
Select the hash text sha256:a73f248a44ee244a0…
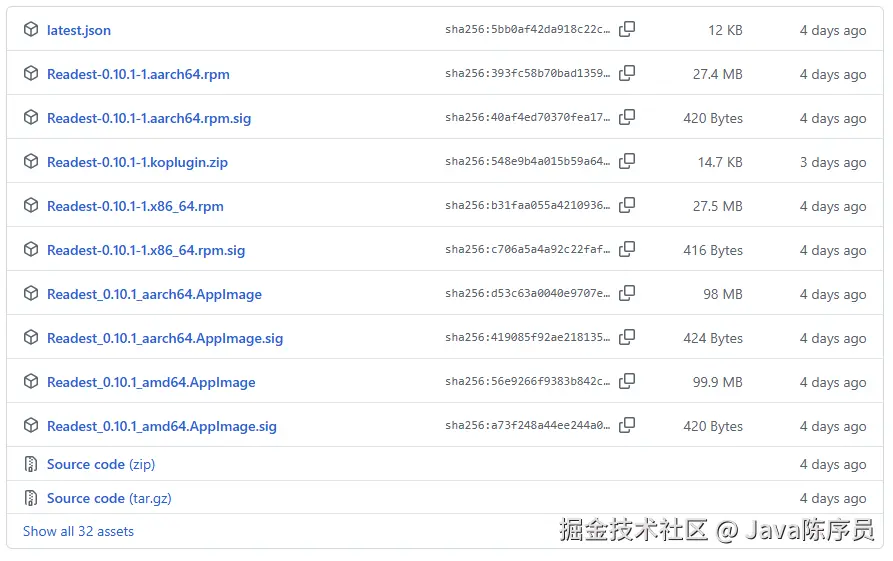527,425
